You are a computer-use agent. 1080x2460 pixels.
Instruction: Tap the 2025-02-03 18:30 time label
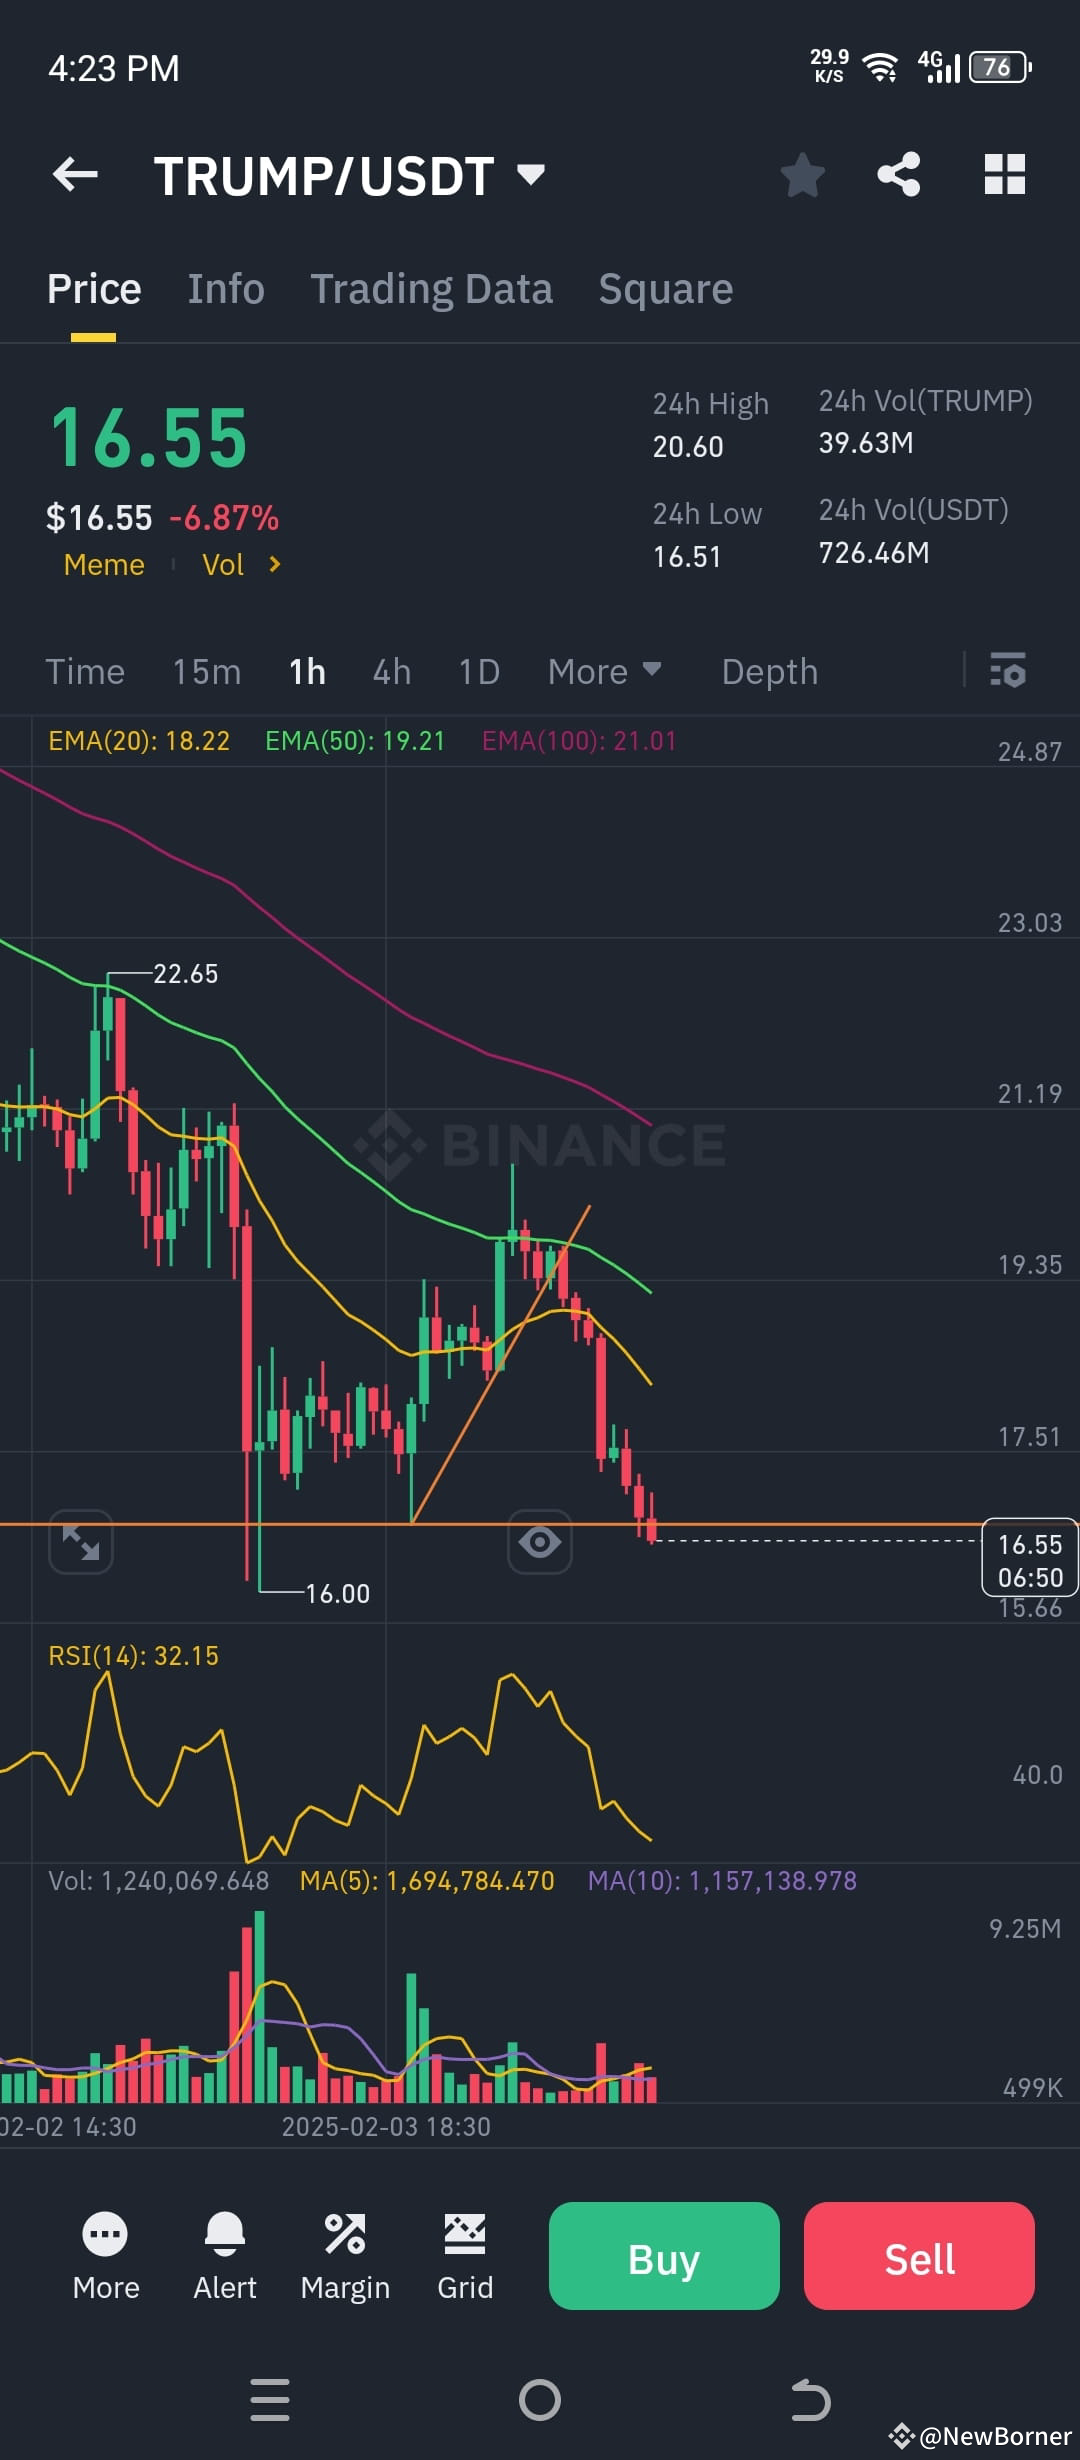386,2127
